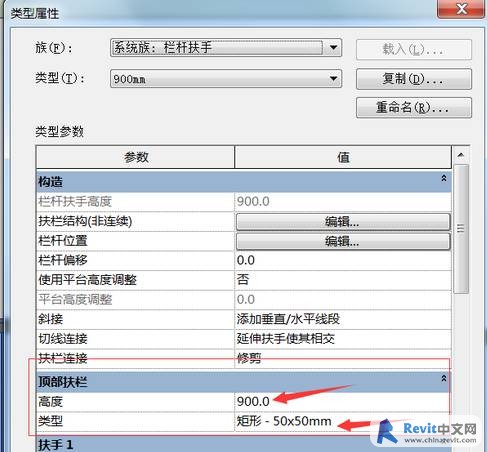Click 编辑 button for 栏杆位置

pyautogui.click(x=343, y=241)
